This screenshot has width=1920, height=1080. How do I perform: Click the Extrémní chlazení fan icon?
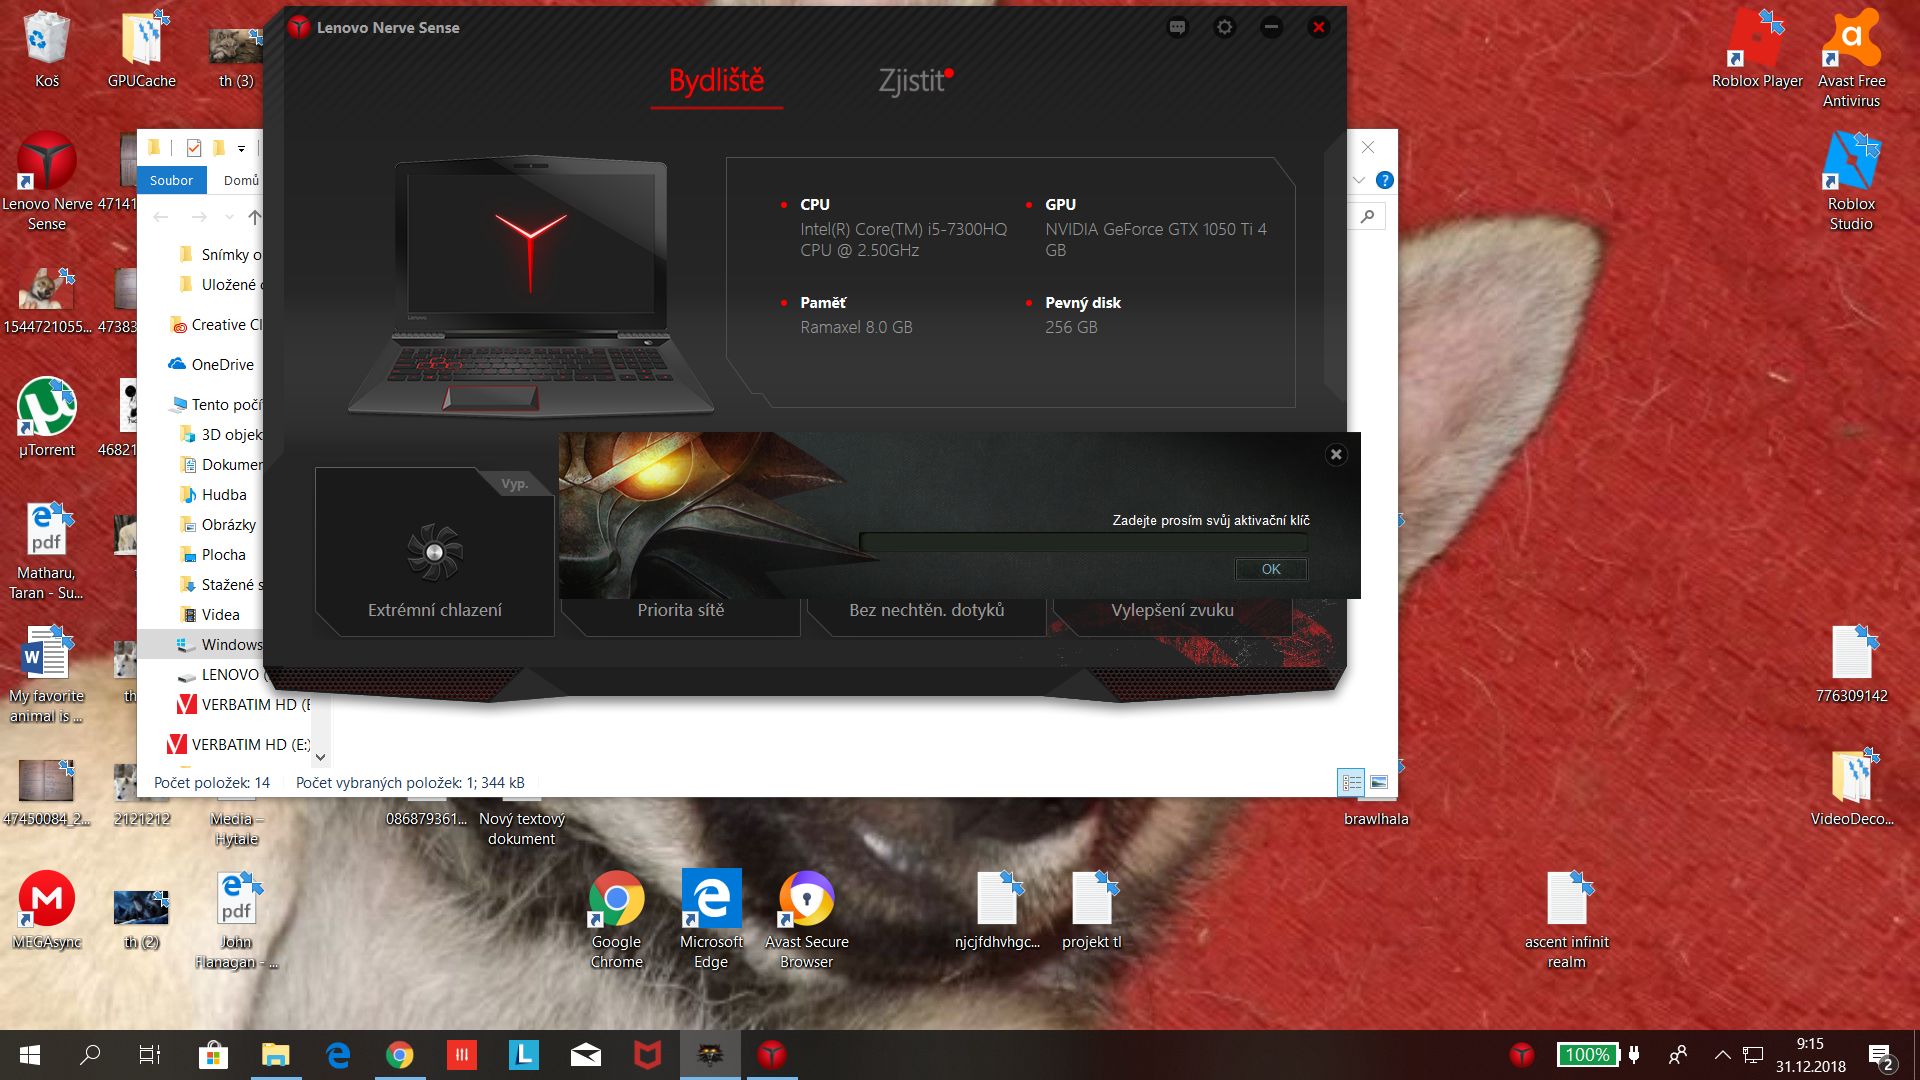click(x=434, y=552)
